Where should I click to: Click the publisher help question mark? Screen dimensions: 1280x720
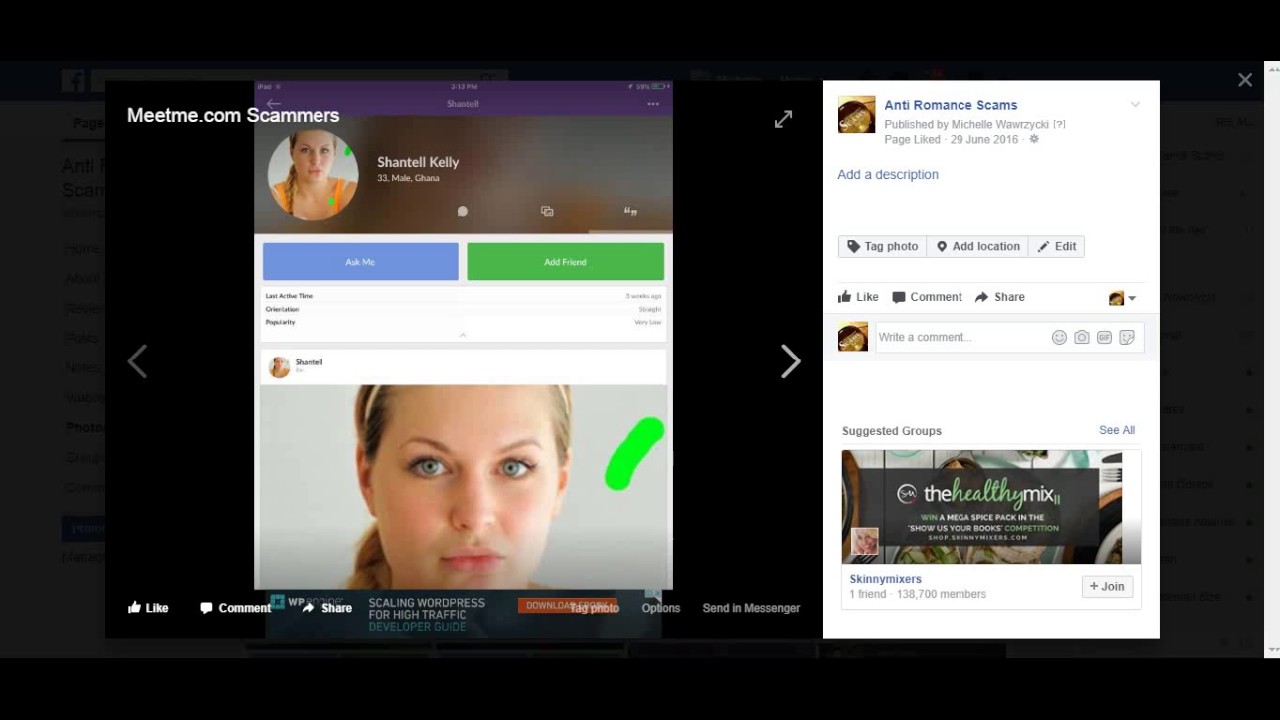1059,125
